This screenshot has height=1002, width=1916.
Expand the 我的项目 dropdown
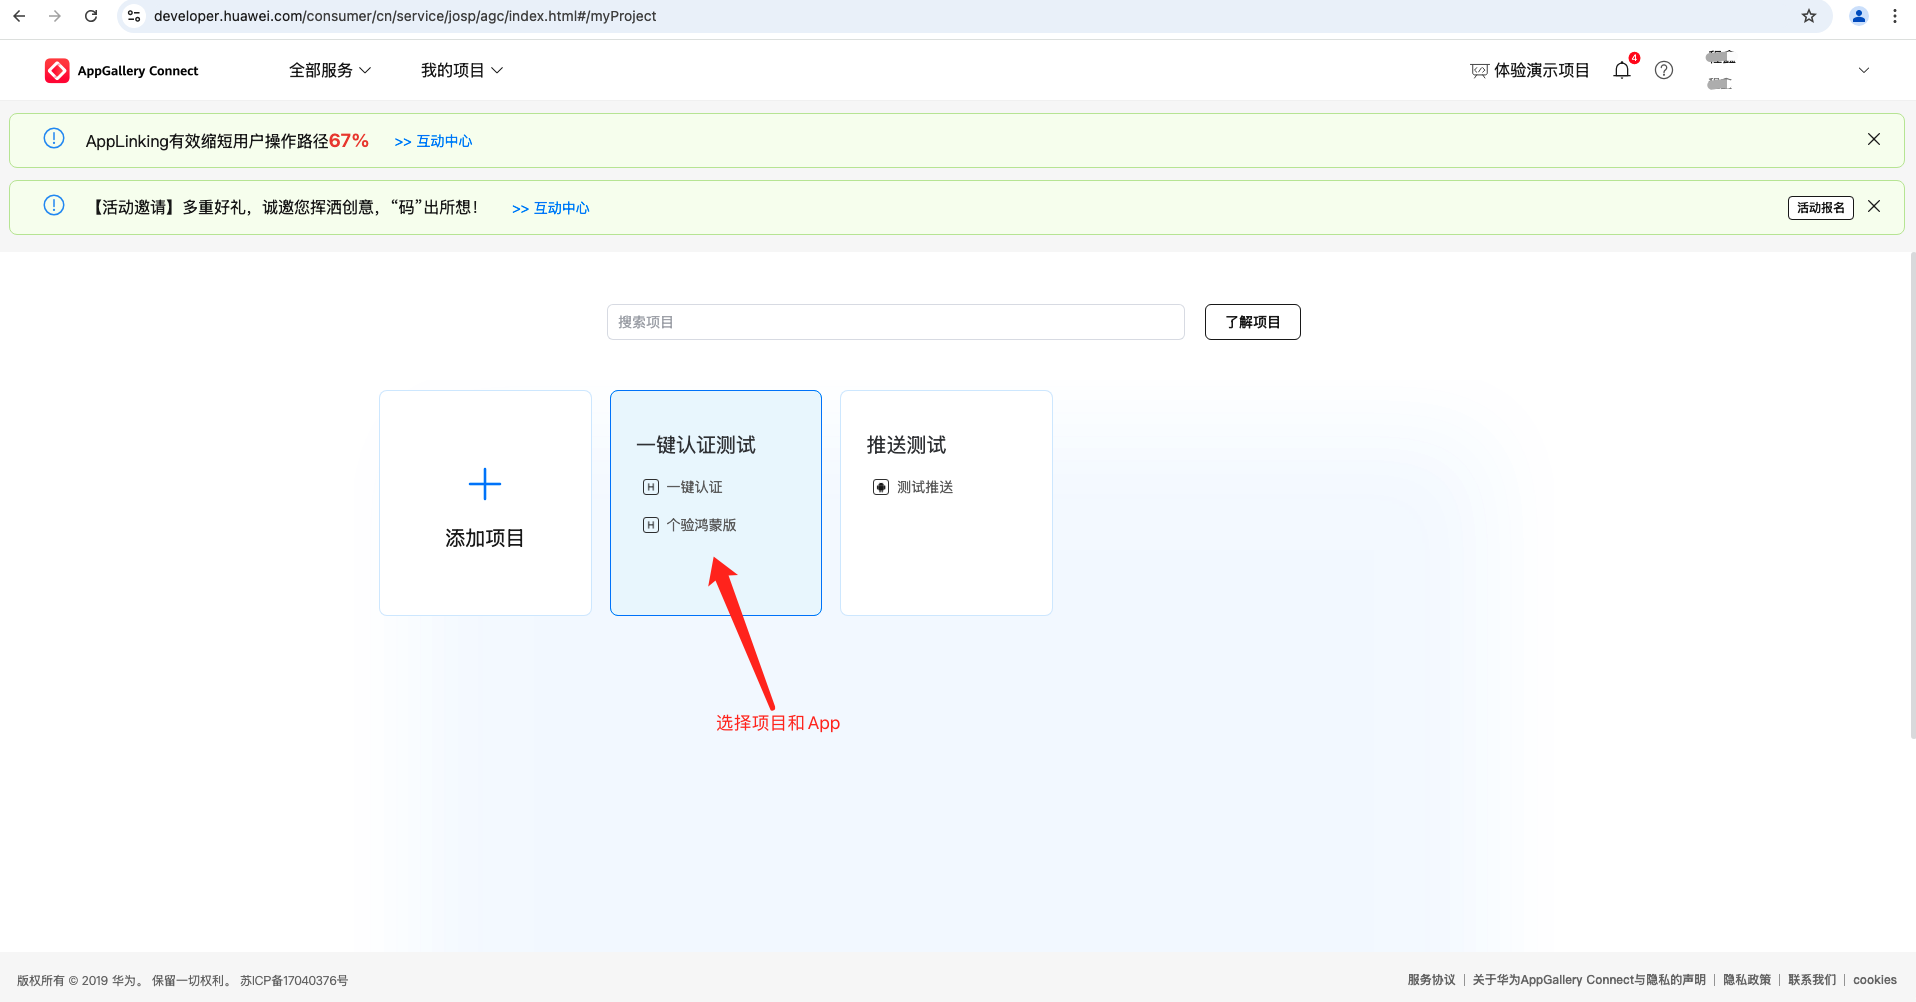[x=462, y=70]
